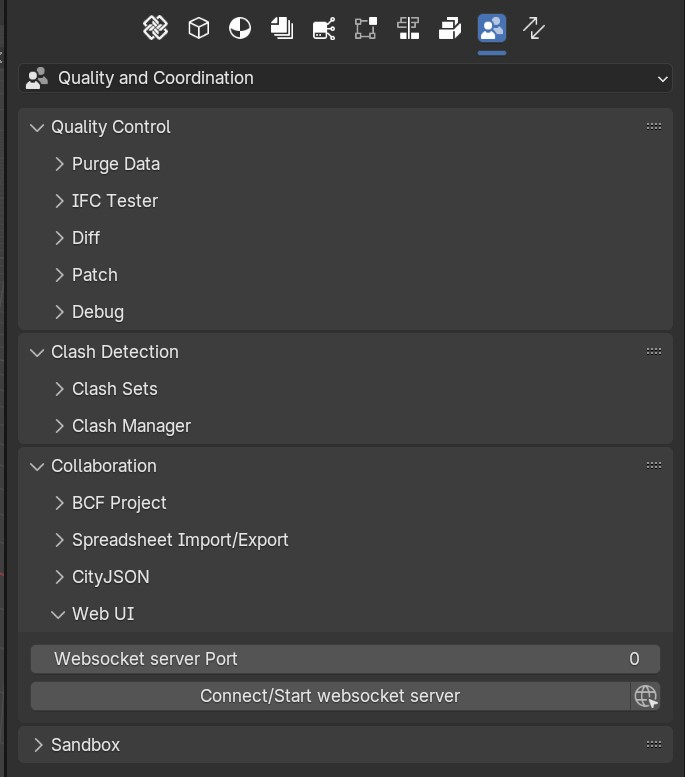Click the arrows icon after Quality and Coordination tab
Viewport: 685px width, 777px height.
click(534, 28)
